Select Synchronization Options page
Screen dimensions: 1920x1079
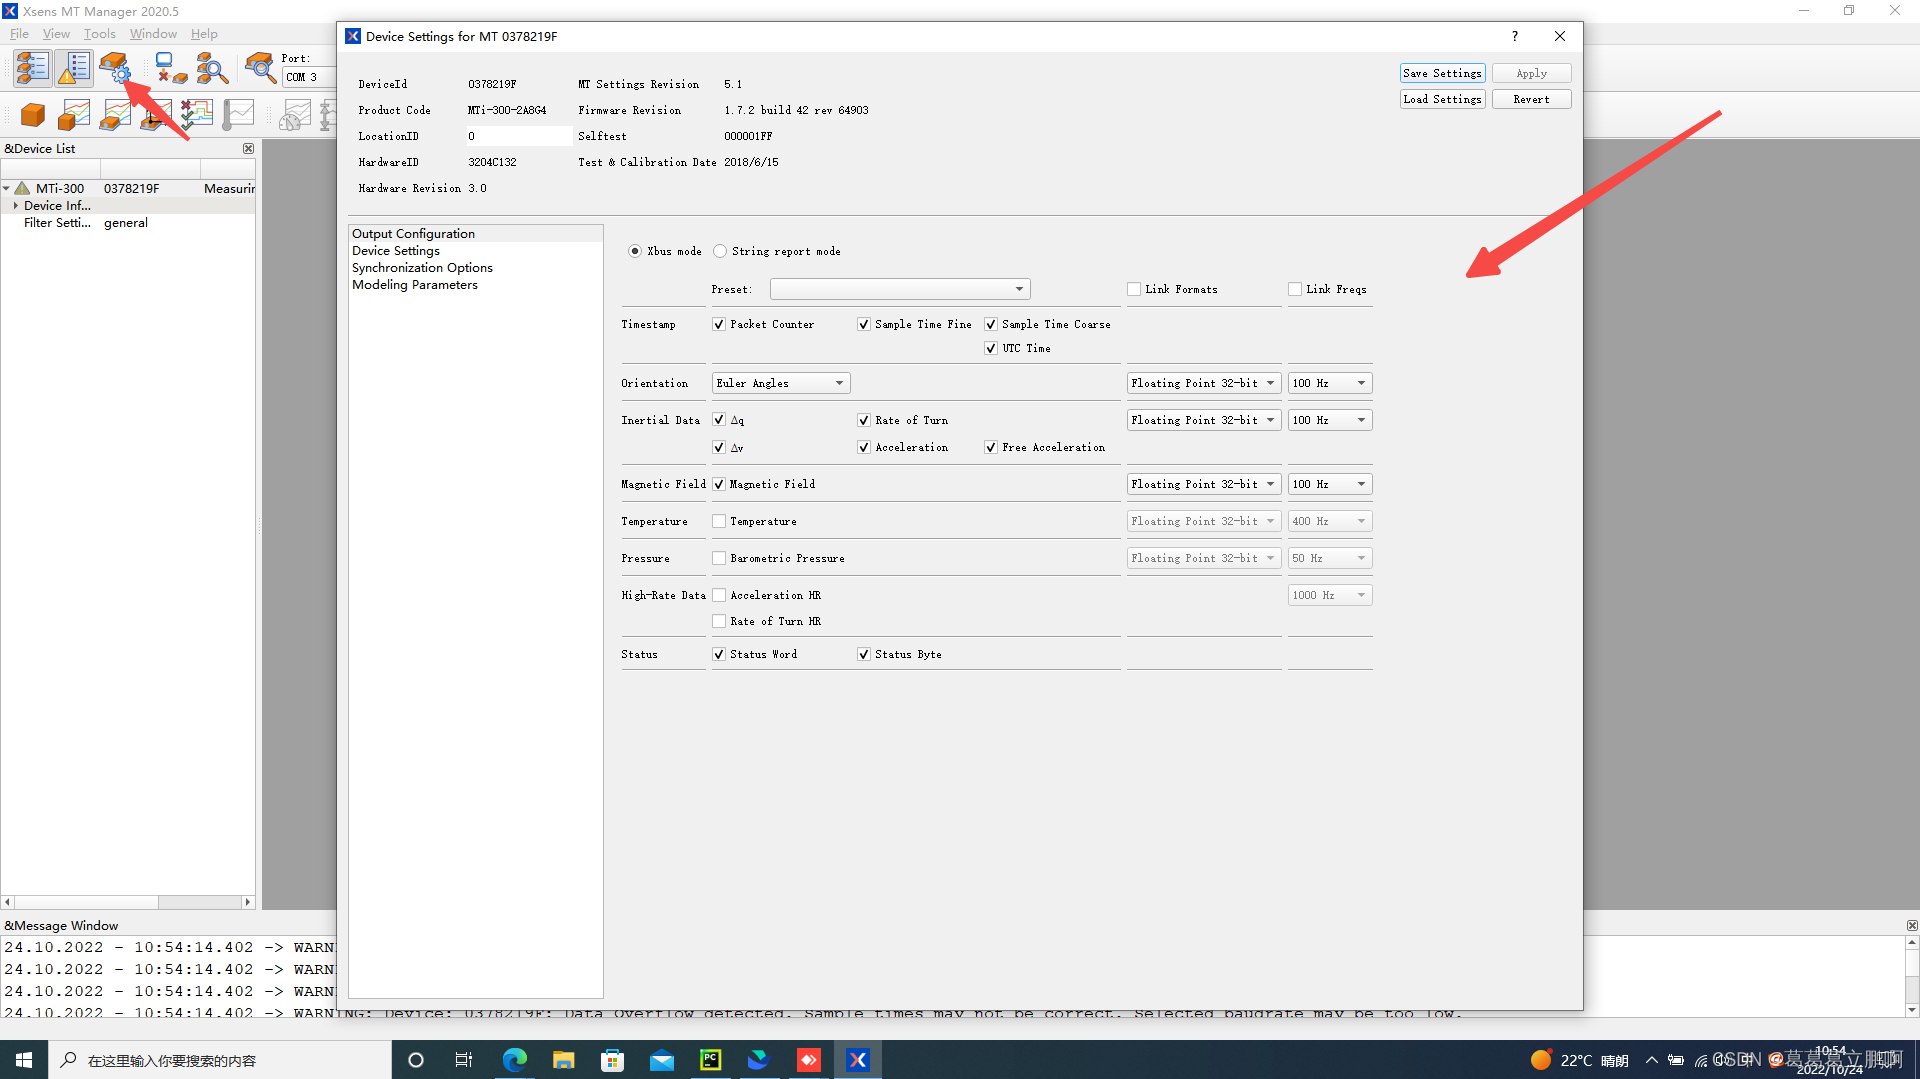pyautogui.click(x=475, y=267)
